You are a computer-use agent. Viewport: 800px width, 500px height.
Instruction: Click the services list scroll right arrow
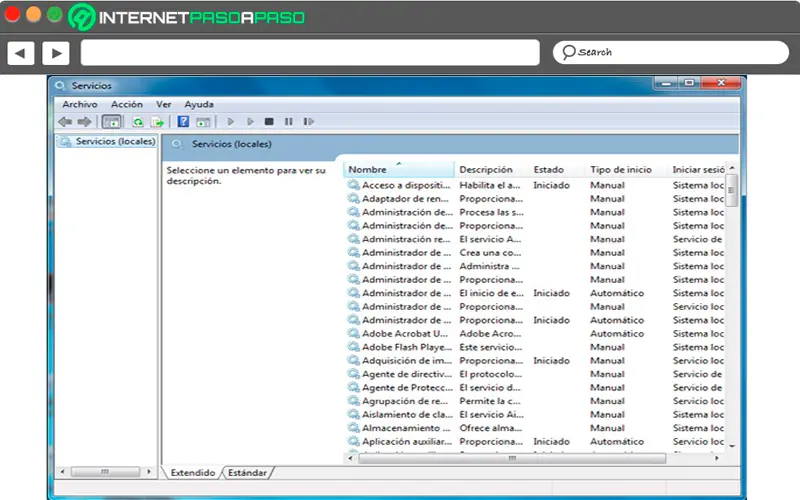pos(717,458)
